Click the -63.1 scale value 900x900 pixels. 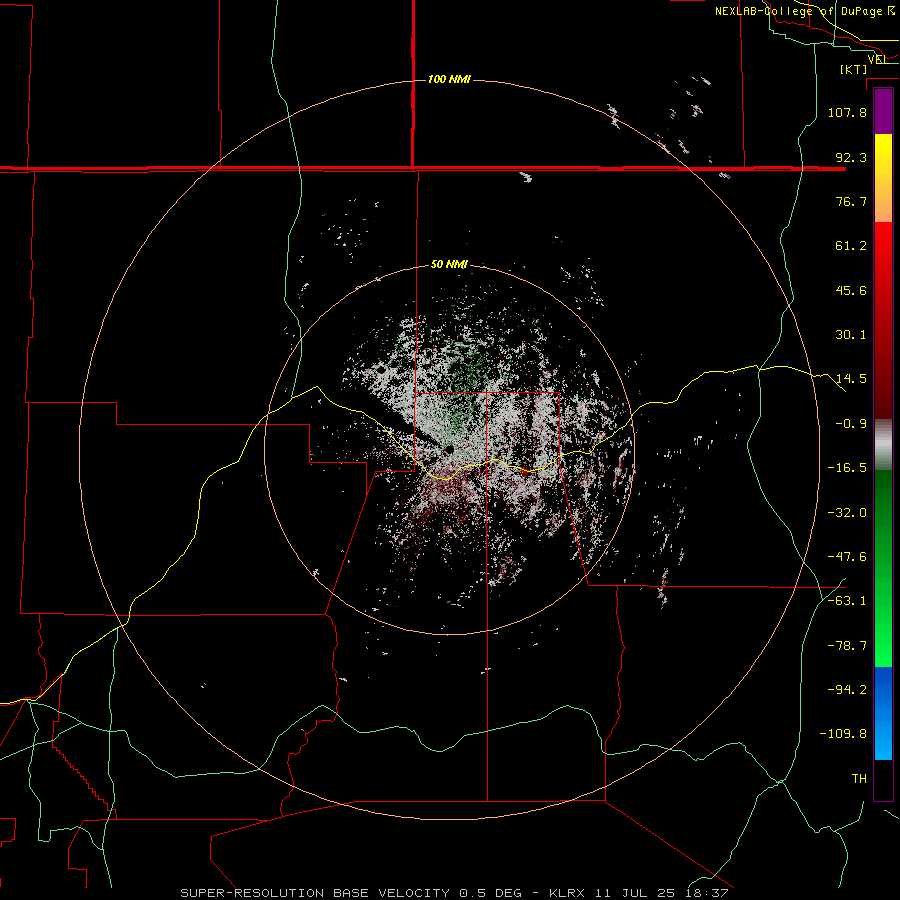[847, 601]
